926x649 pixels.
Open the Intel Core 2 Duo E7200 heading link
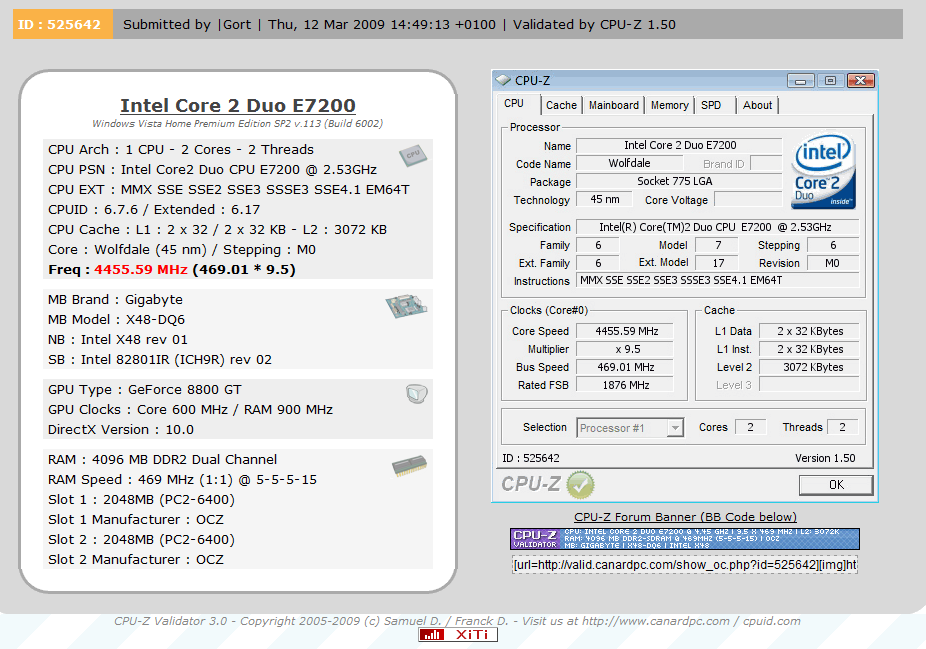pyautogui.click(x=238, y=105)
